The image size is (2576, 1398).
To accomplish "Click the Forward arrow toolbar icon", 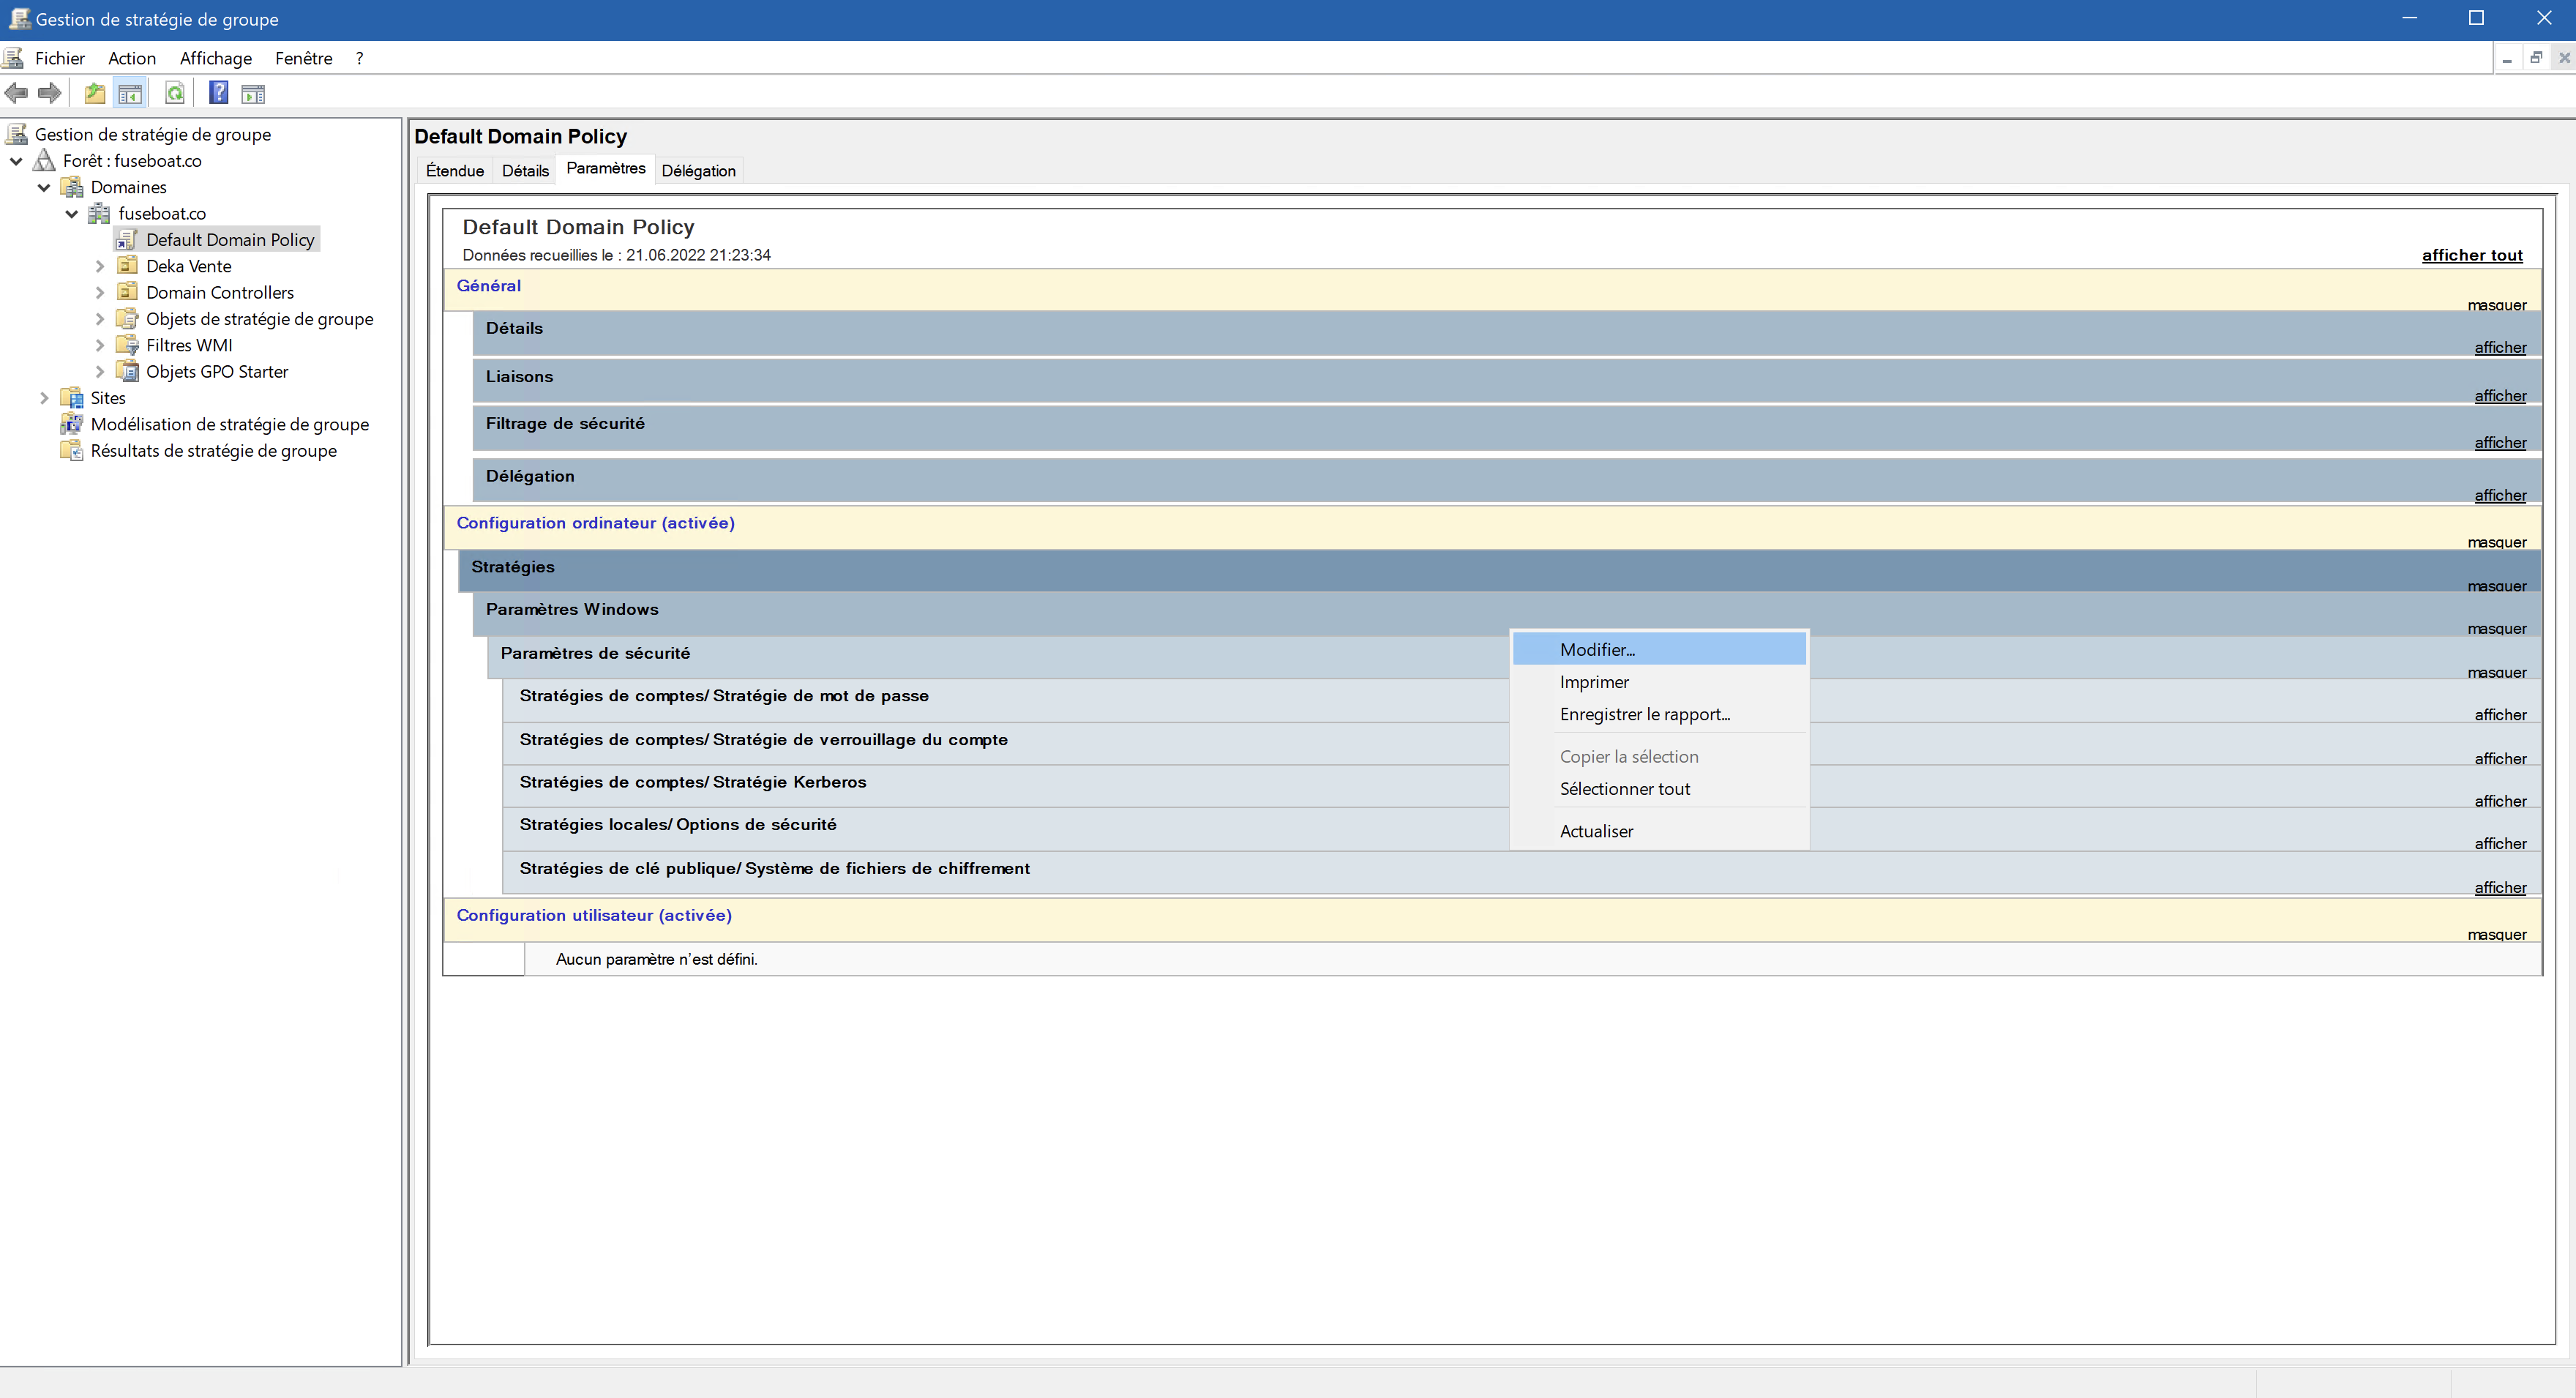I will 49,94.
